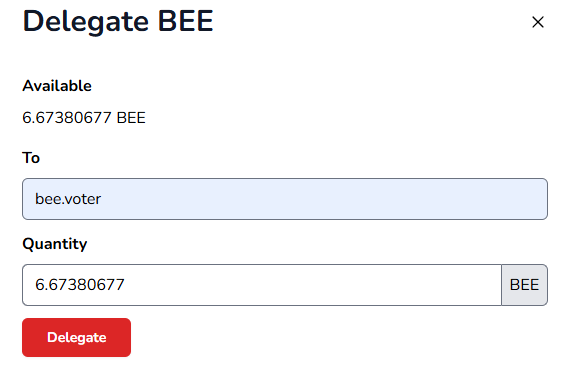The height and width of the screenshot is (379, 570).
Task: Place cursor in bee.voter text
Action: tap(68, 199)
